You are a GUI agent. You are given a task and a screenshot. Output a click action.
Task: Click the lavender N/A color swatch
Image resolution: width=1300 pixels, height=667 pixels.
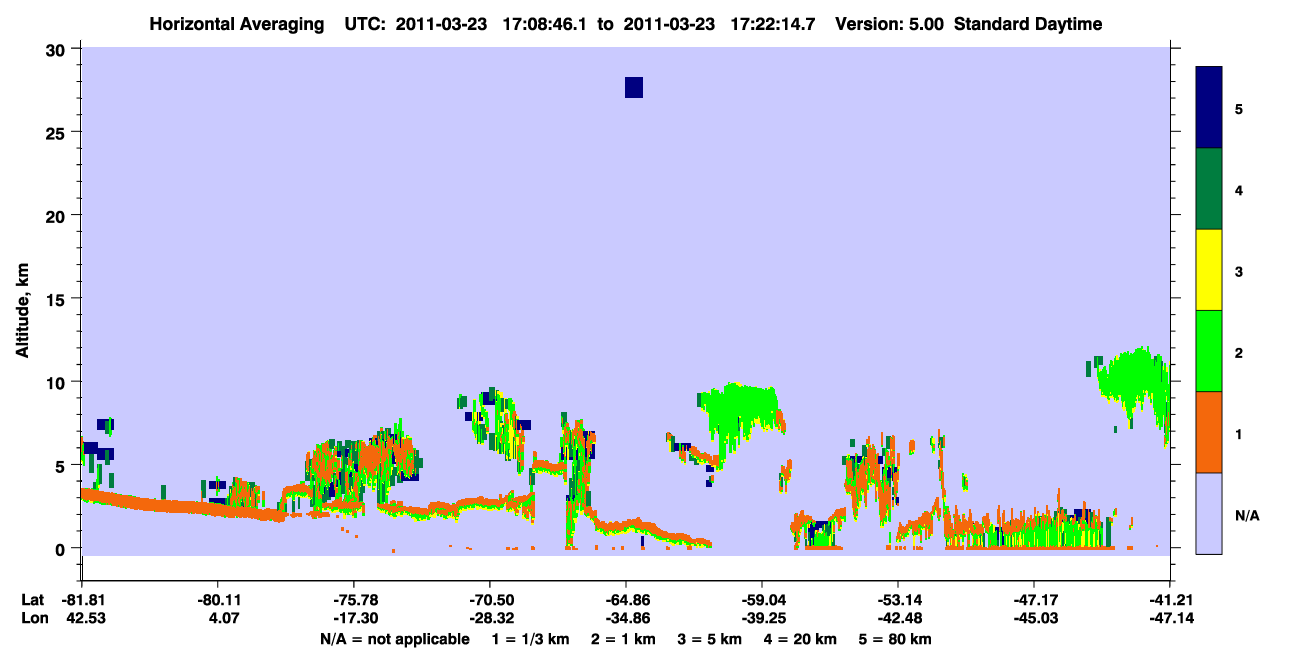1209,512
